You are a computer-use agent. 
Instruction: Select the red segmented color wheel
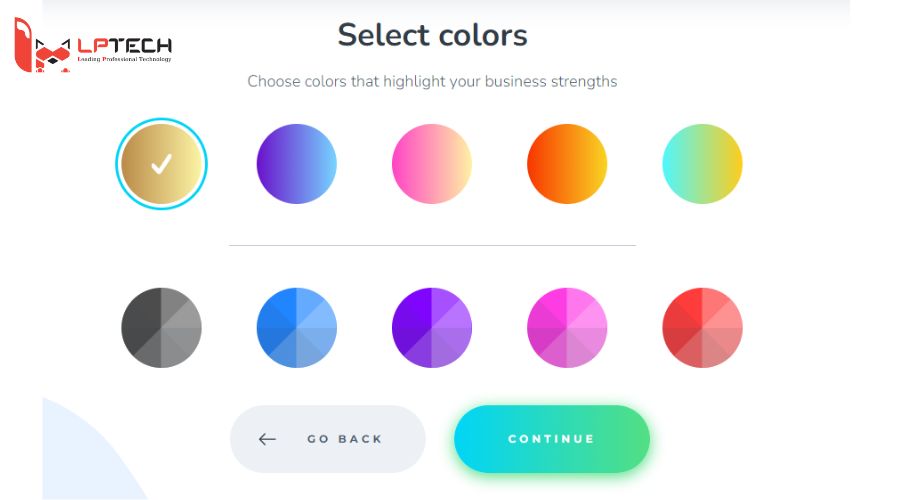tap(702, 328)
